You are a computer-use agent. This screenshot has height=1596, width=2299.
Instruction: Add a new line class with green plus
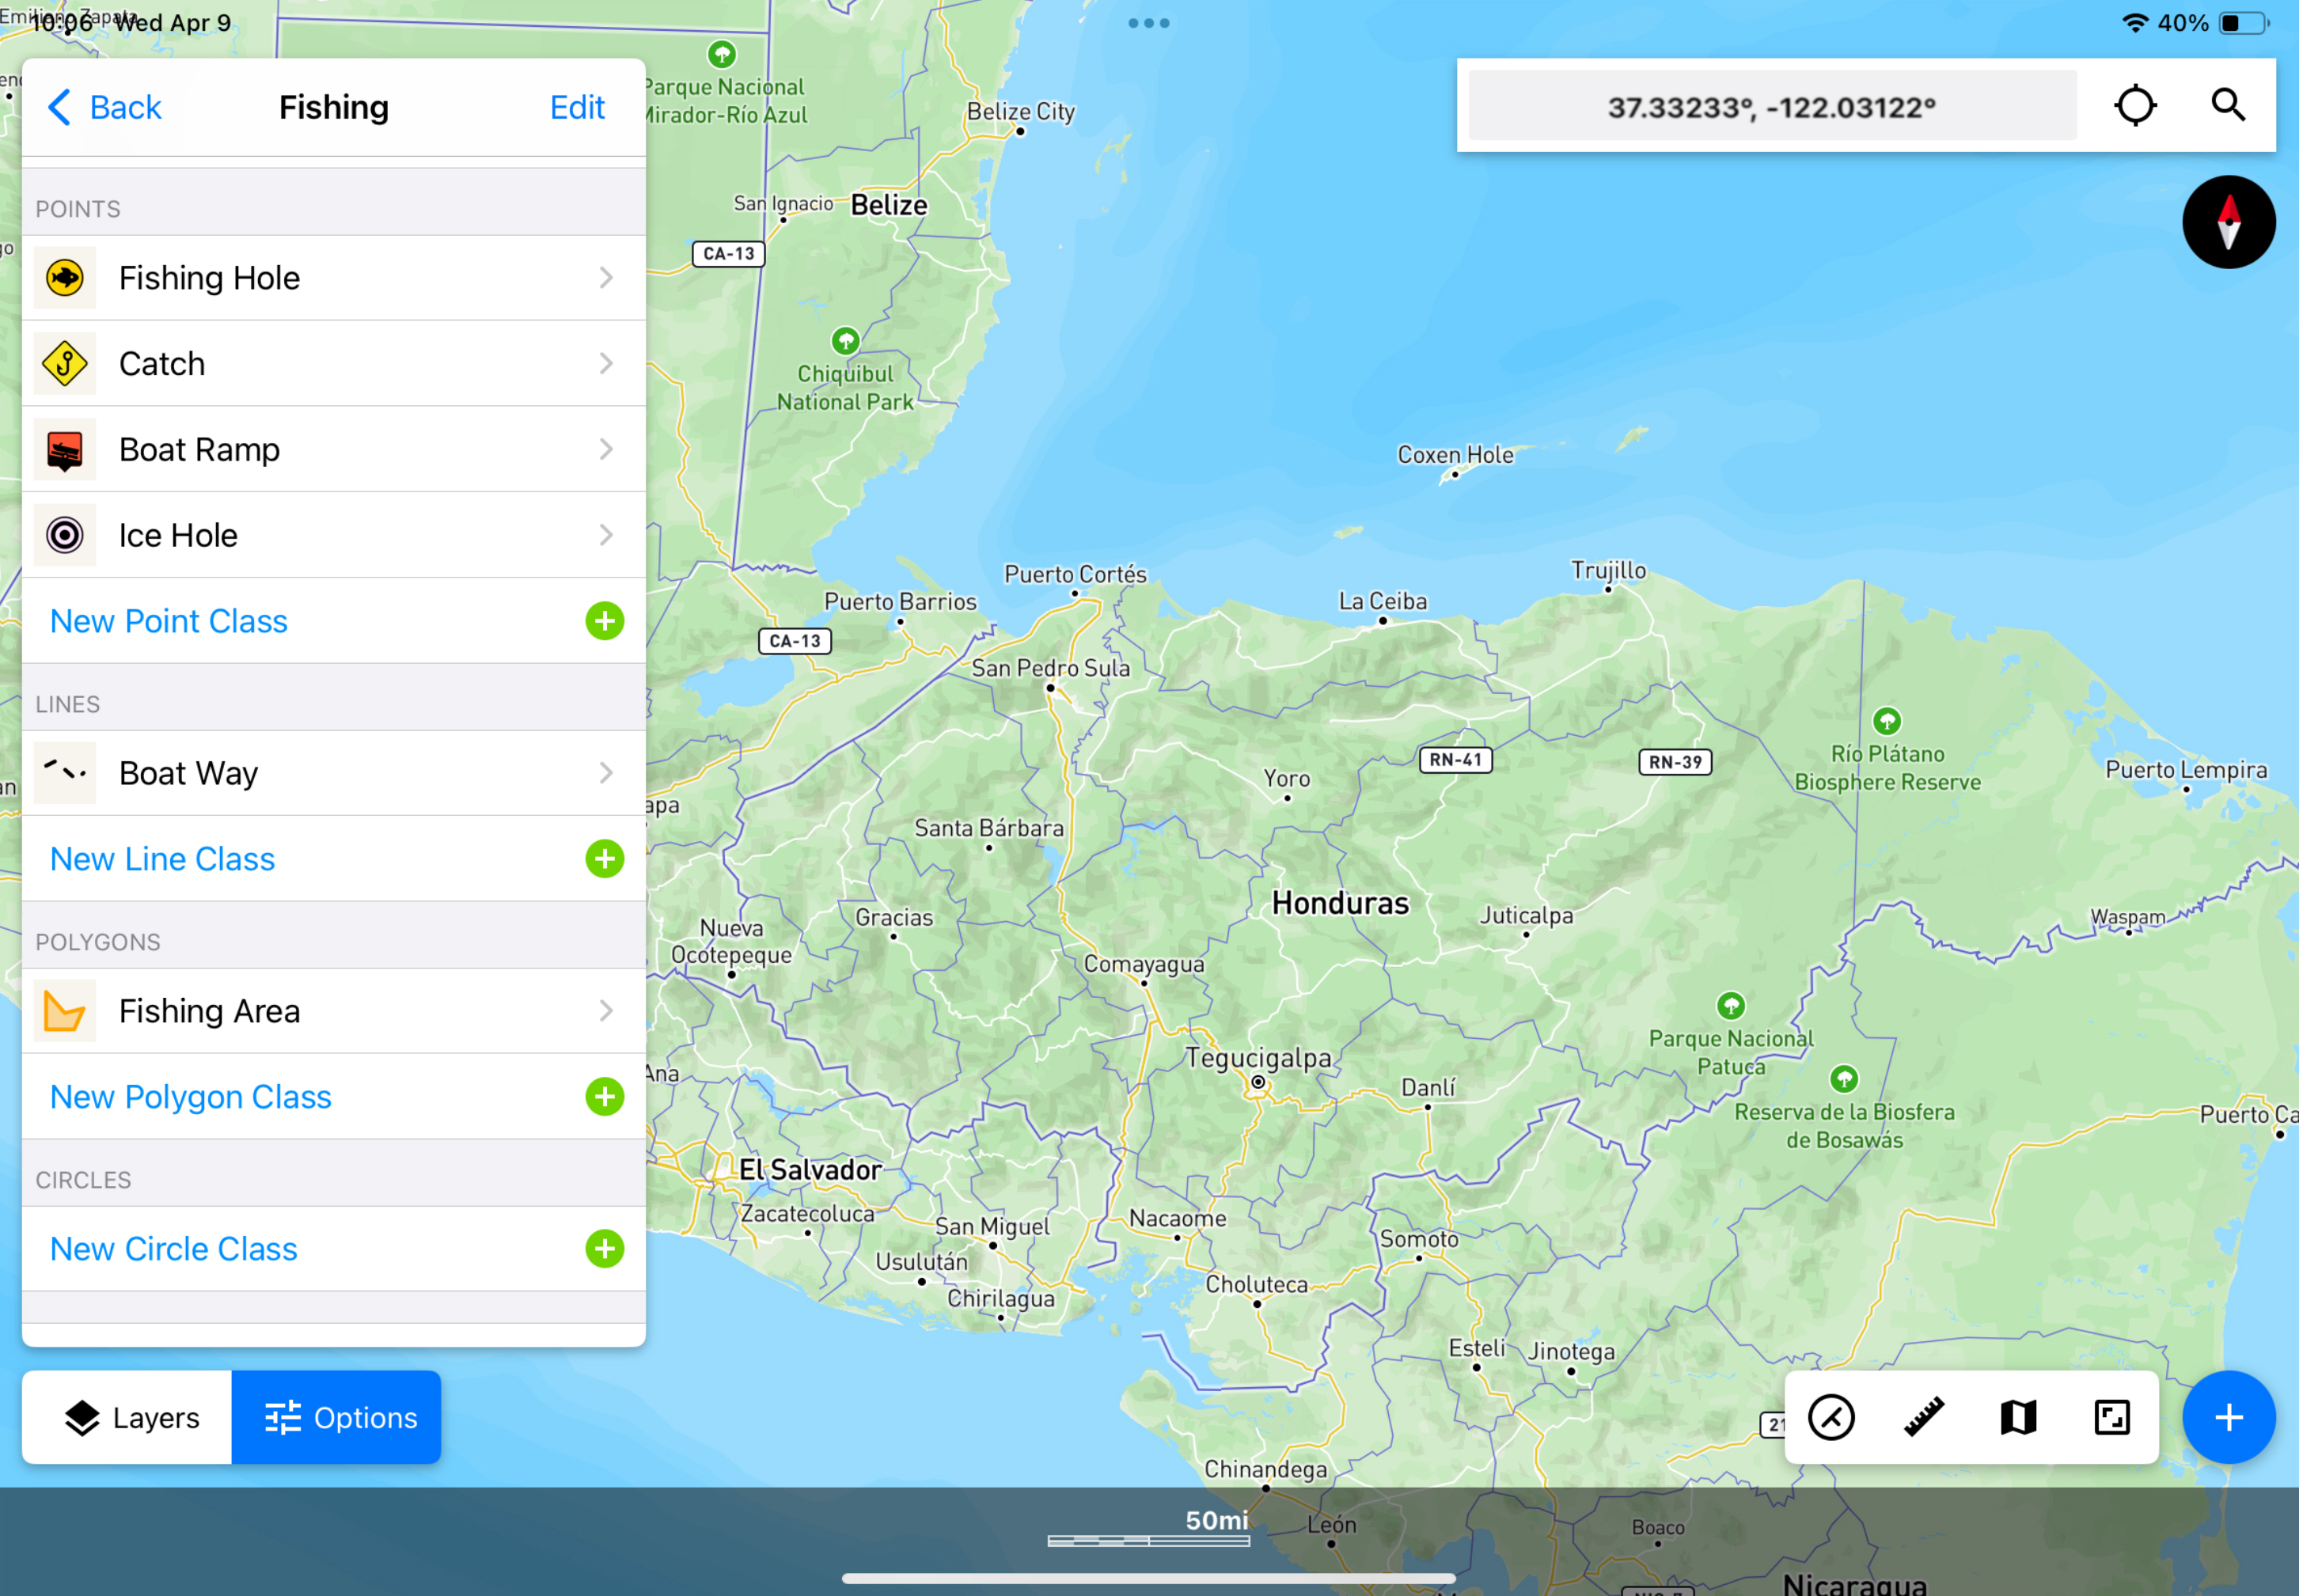click(x=604, y=859)
